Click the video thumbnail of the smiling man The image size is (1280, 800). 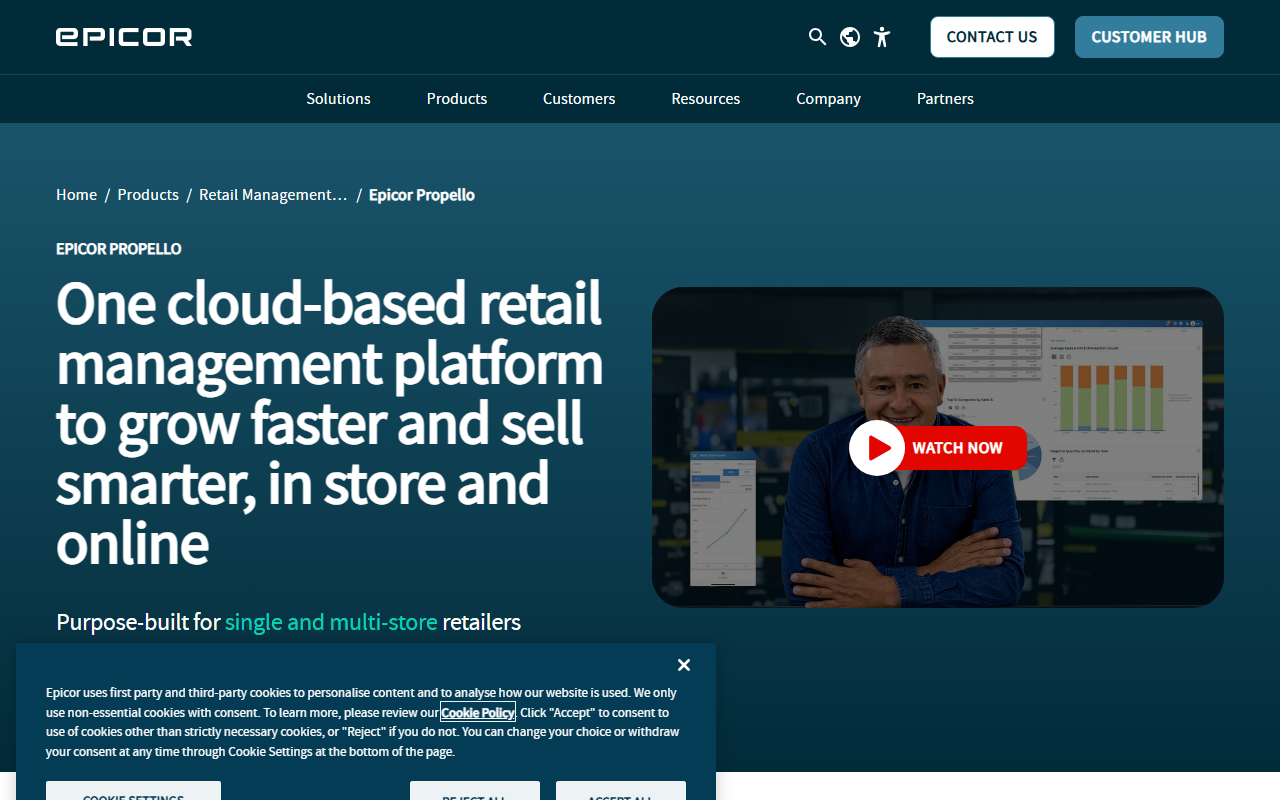click(x=938, y=447)
